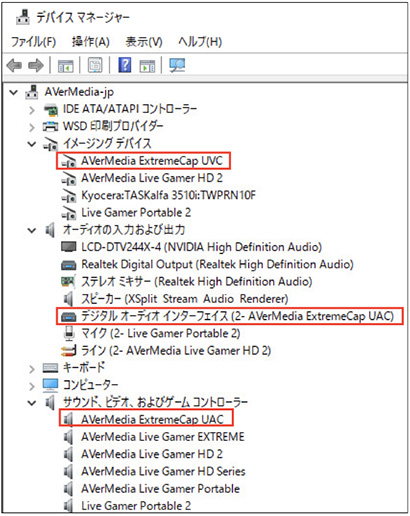Open the 操作(A) menu
This screenshot has height=516, width=410.
91,42
